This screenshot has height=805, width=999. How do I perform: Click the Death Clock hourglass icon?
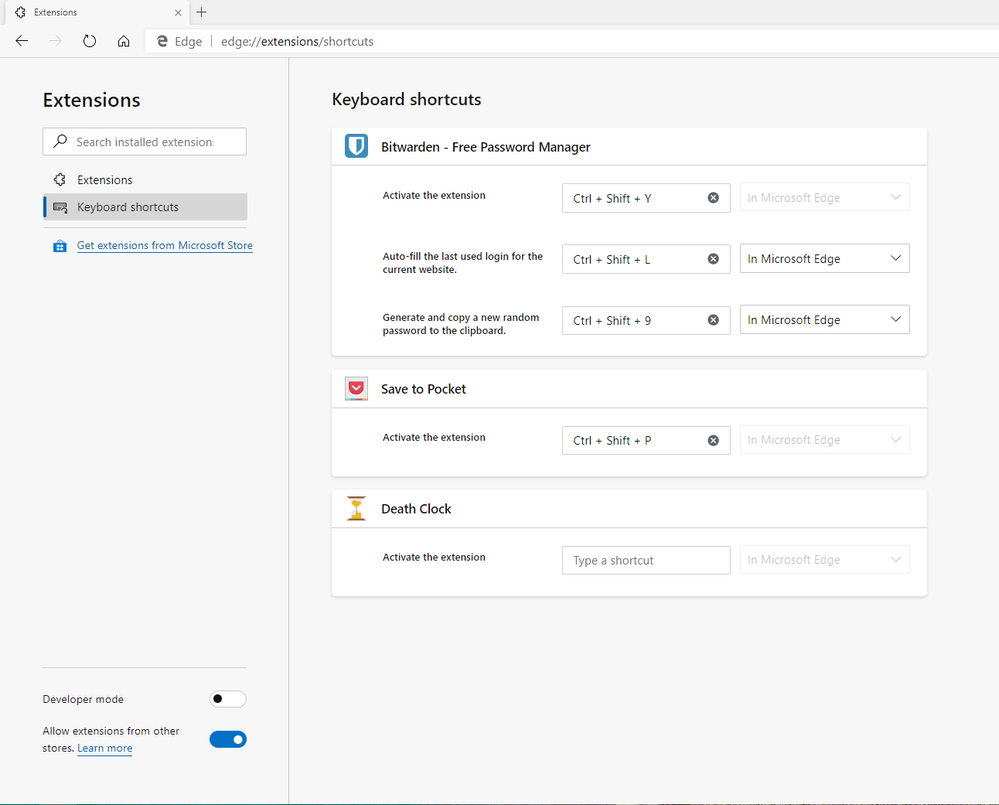pos(356,508)
